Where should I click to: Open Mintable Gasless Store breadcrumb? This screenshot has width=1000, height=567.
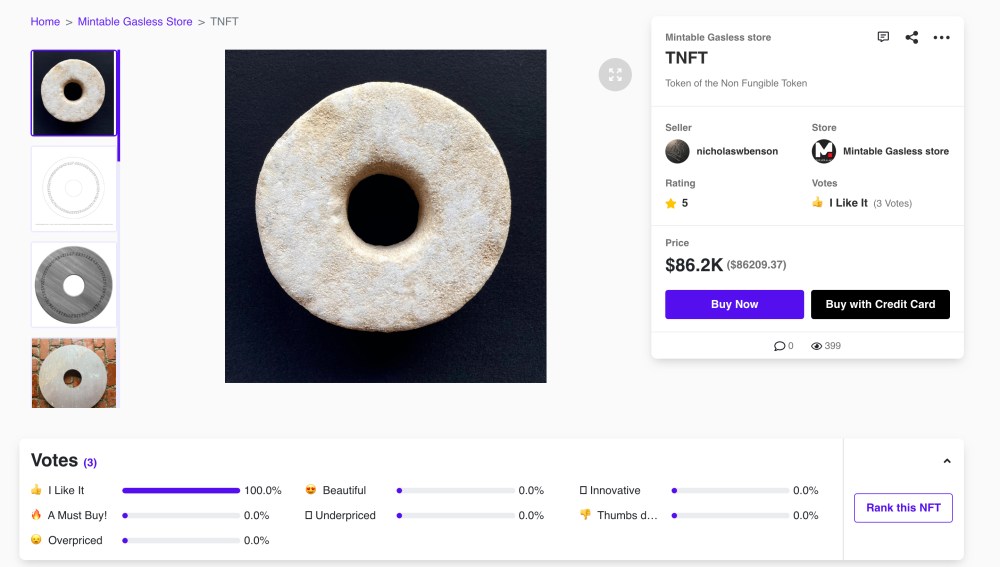(x=135, y=22)
